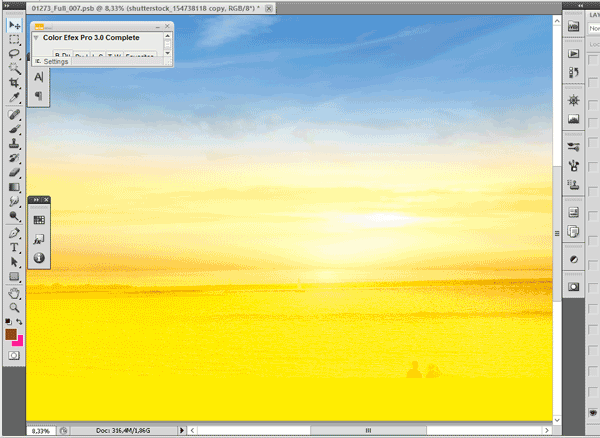Select the Zoom tool in toolbox

coord(14,308)
